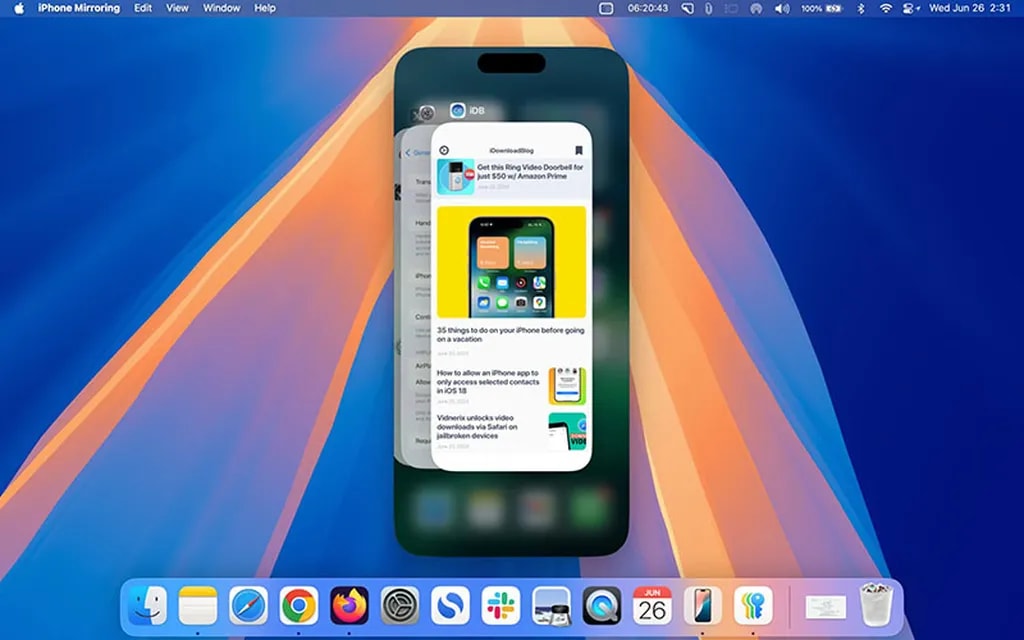Screen dimensions: 1024x640
Task: Open Firefox from the Dock
Action: (349, 606)
